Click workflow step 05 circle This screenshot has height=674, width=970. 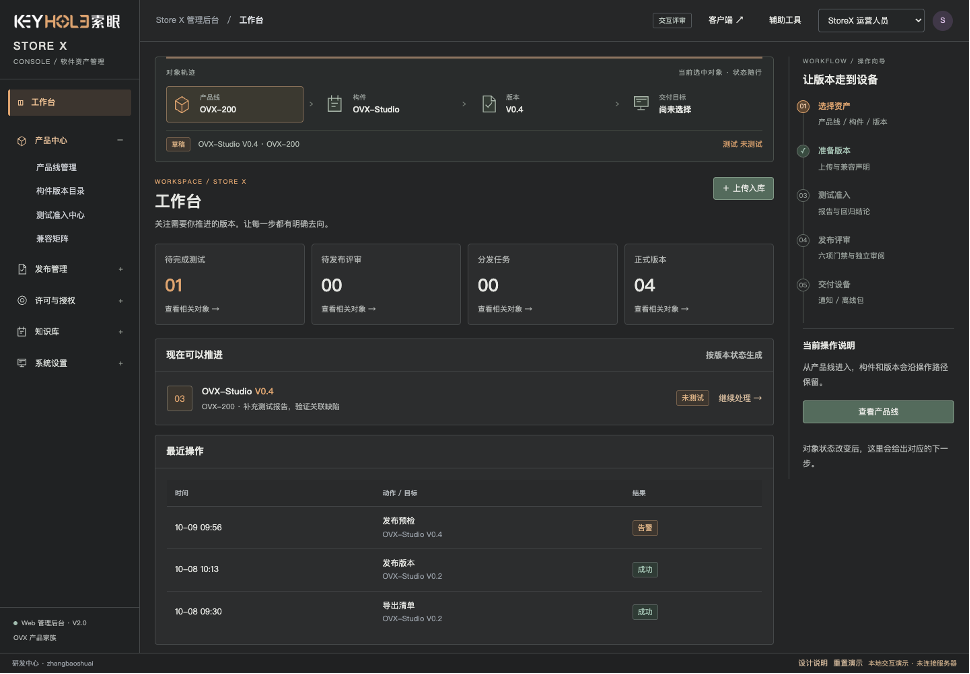pos(803,285)
